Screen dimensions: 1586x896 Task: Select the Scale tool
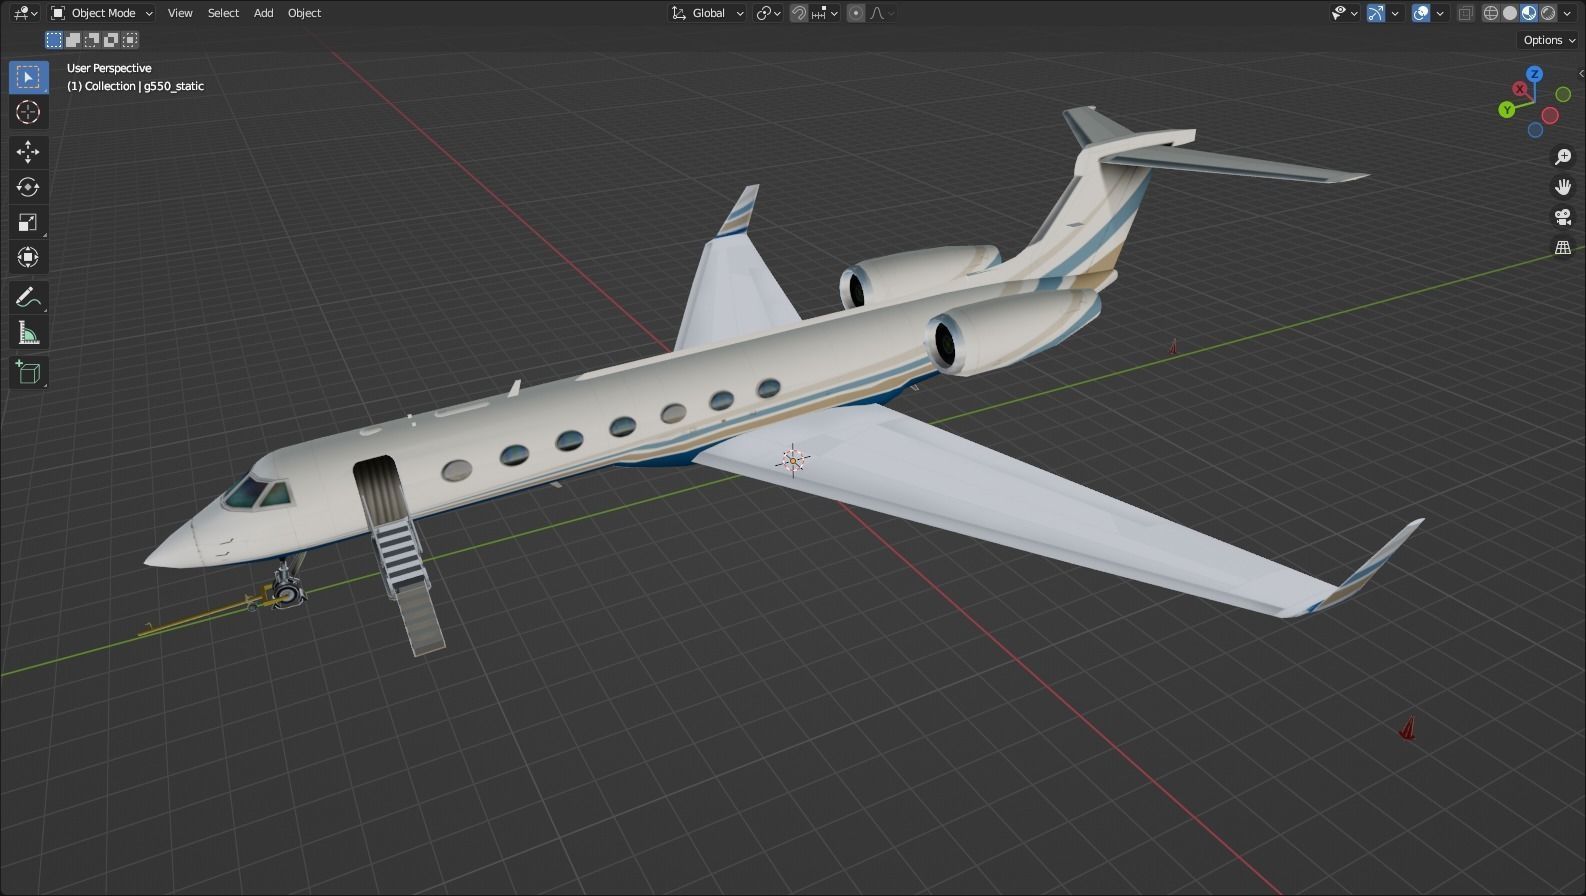click(x=28, y=222)
